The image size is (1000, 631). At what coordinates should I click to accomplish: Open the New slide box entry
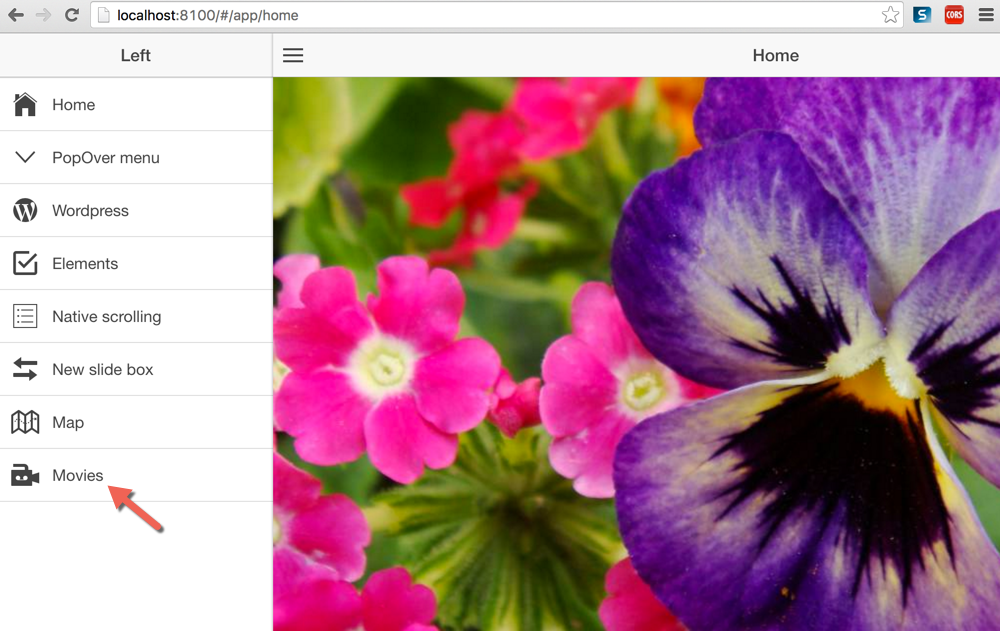point(136,369)
